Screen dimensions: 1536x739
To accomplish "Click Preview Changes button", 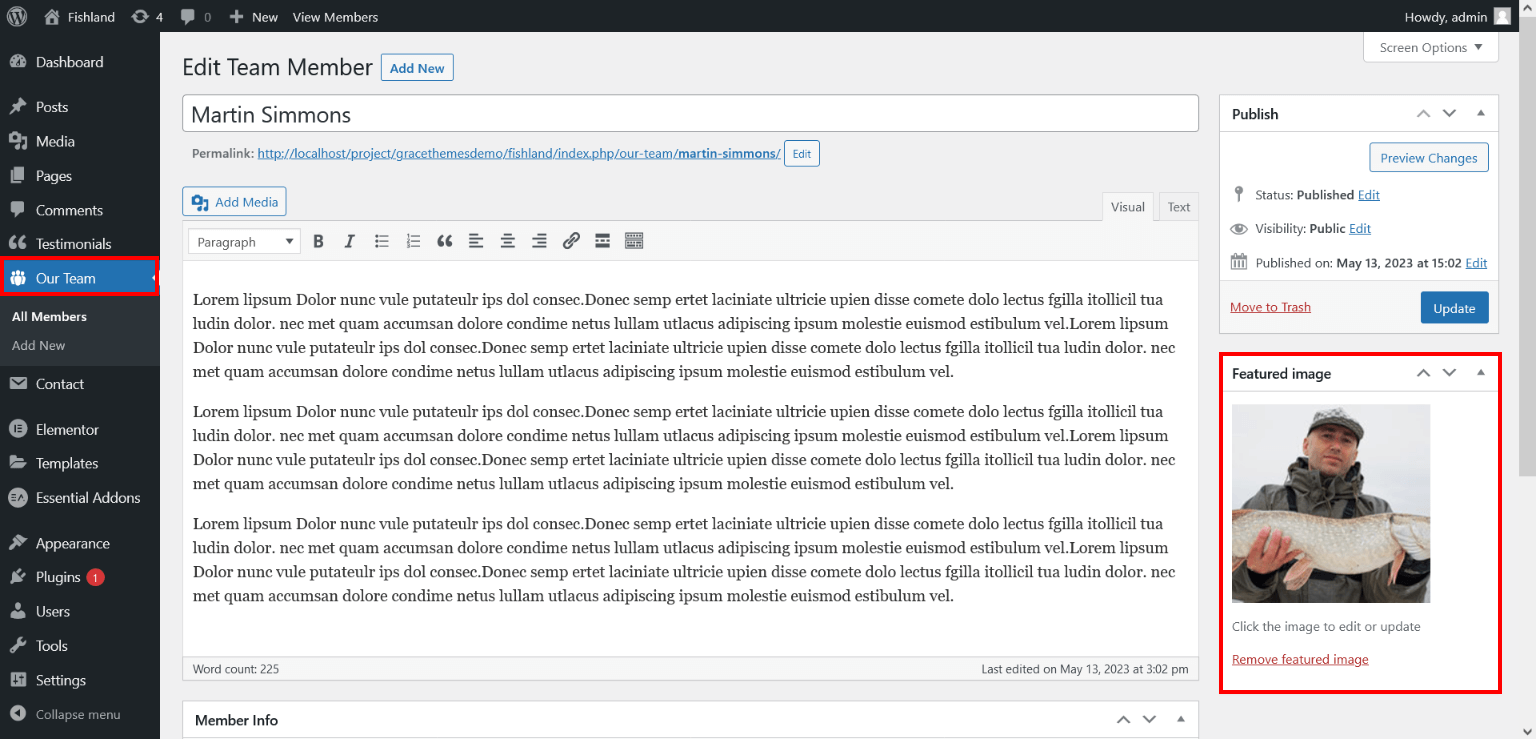I will [1429, 158].
